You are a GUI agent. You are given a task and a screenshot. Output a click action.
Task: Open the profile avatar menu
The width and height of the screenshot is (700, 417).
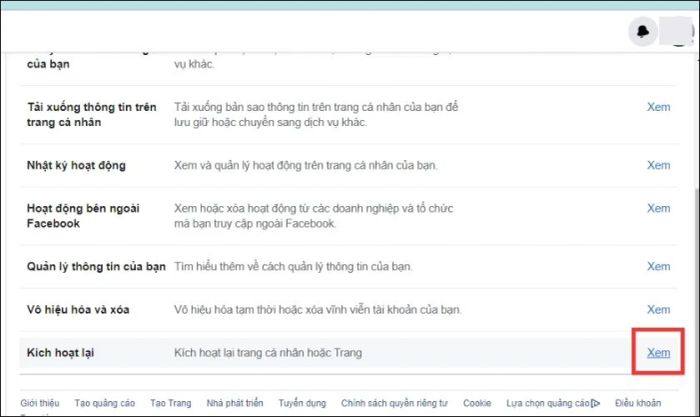click(x=678, y=31)
